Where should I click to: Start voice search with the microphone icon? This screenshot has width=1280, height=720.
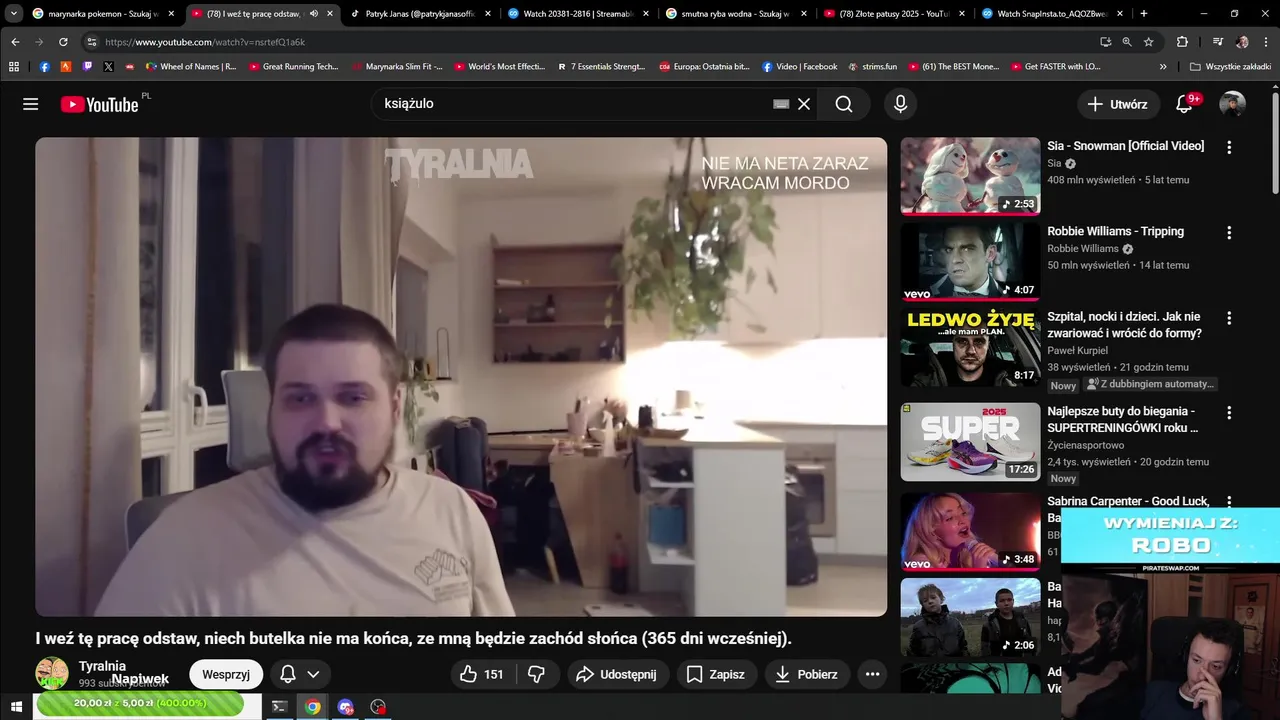(900, 104)
